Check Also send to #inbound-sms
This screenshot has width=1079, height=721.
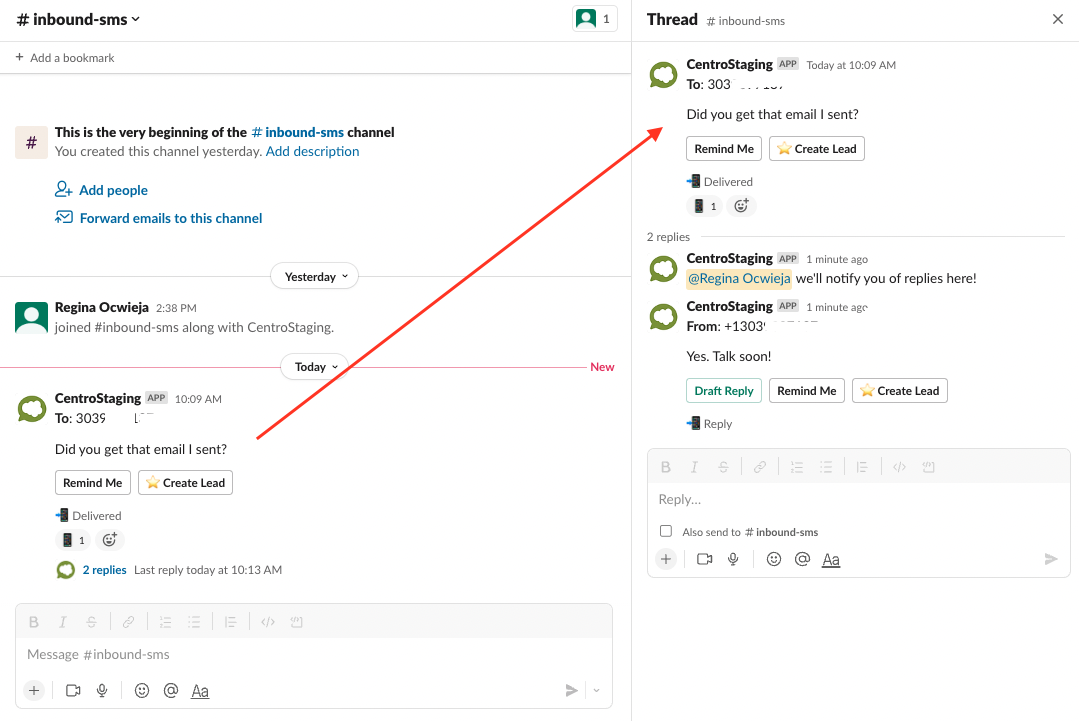(665, 531)
